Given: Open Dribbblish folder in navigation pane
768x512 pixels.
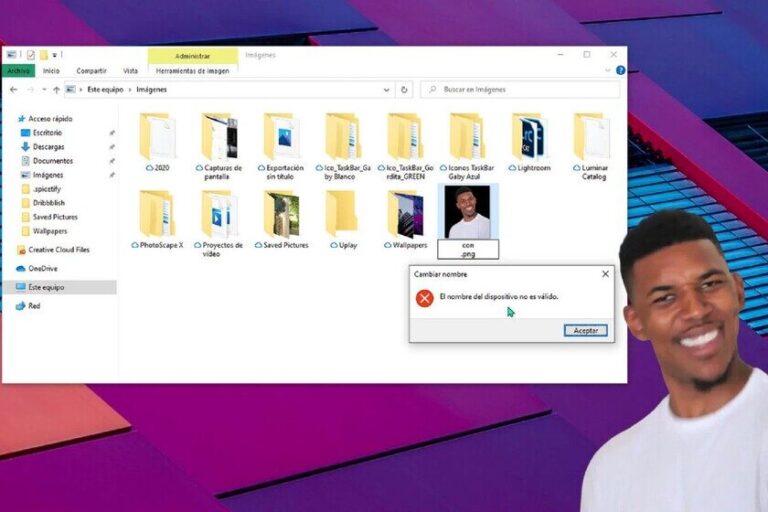Looking at the screenshot, I should (x=43, y=203).
